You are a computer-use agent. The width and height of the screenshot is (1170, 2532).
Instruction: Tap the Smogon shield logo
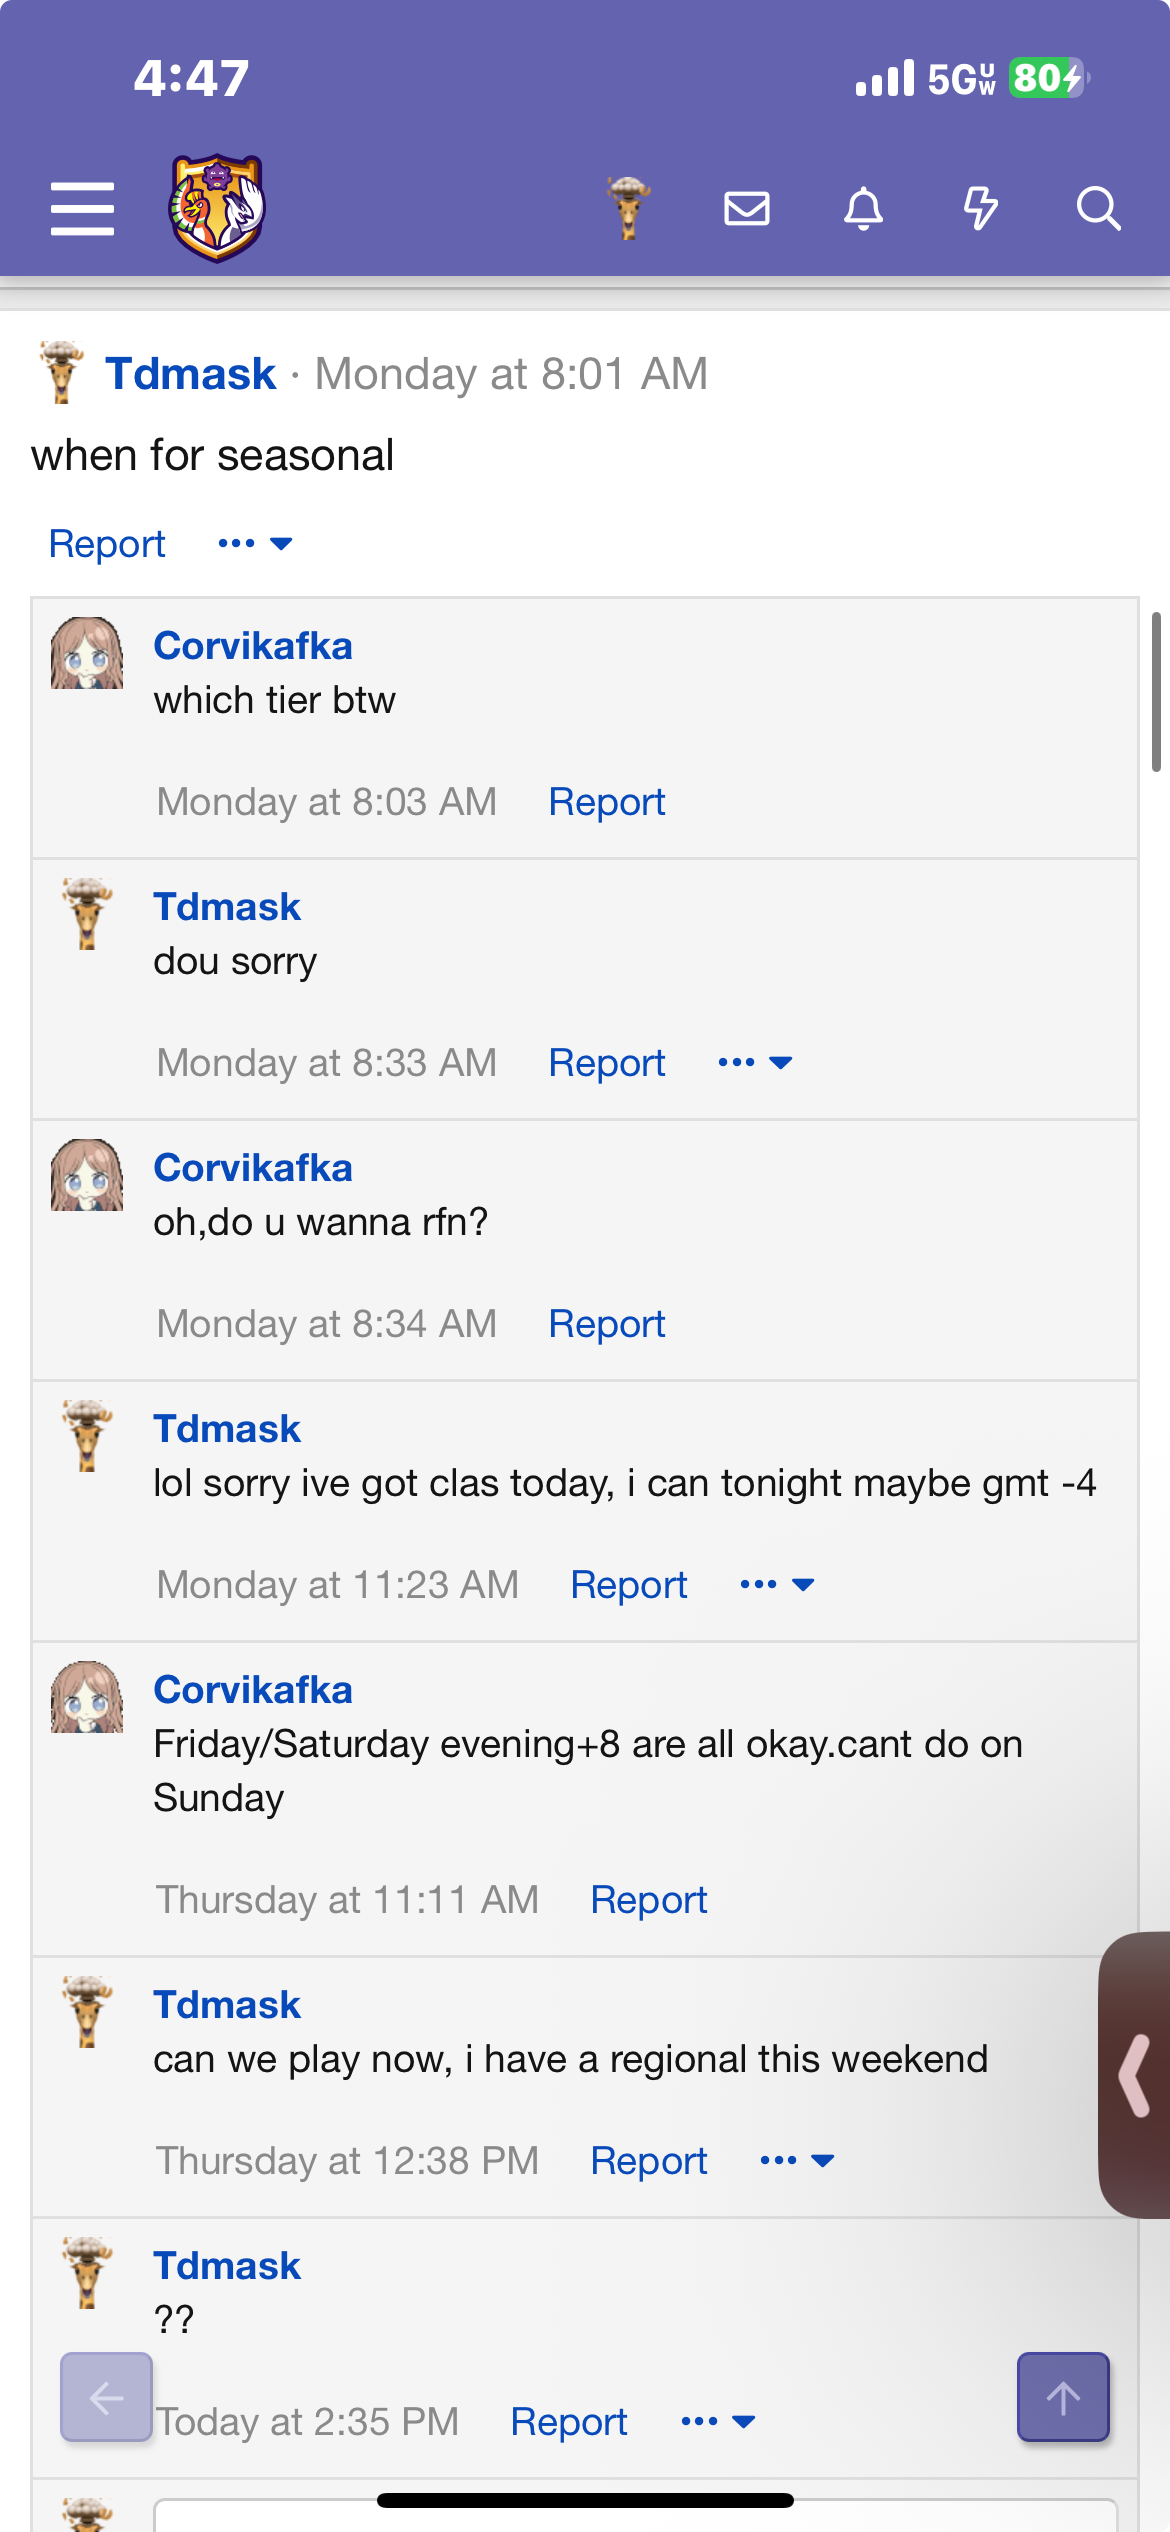(216, 208)
